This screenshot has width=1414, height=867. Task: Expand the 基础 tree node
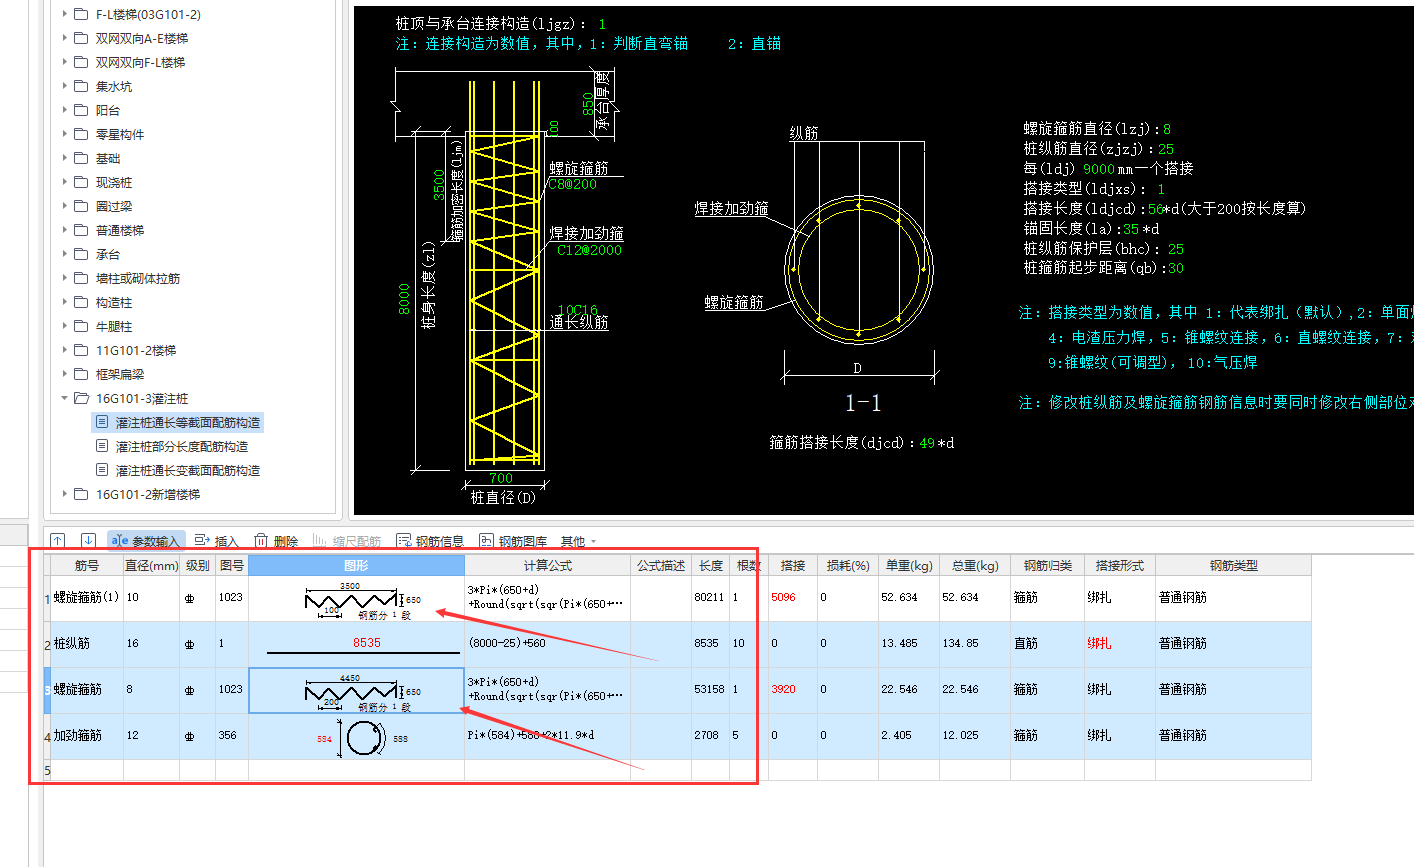click(65, 158)
